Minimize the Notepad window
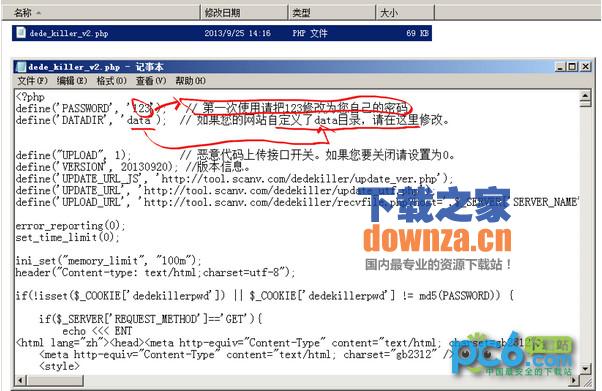This screenshot has width=602, height=391. tap(561, 67)
